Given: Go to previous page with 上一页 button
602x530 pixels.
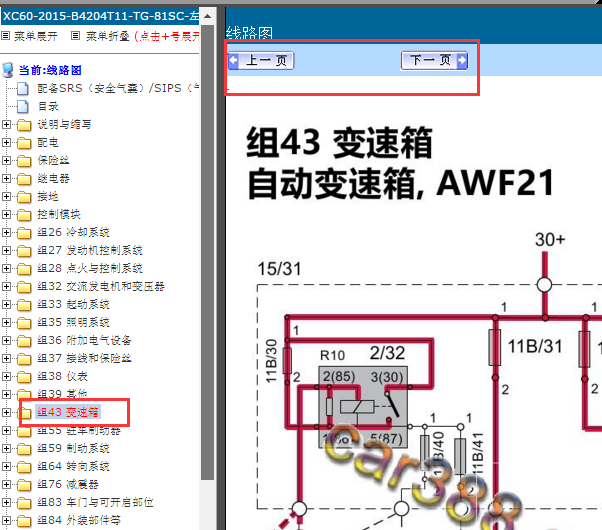Looking at the screenshot, I should tap(261, 61).
